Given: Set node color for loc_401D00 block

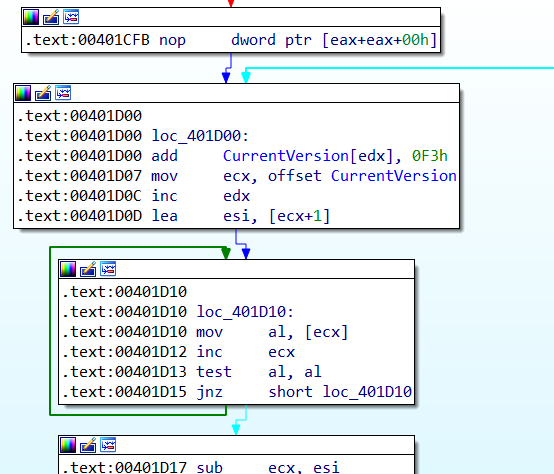Looking at the screenshot, I should [23, 93].
